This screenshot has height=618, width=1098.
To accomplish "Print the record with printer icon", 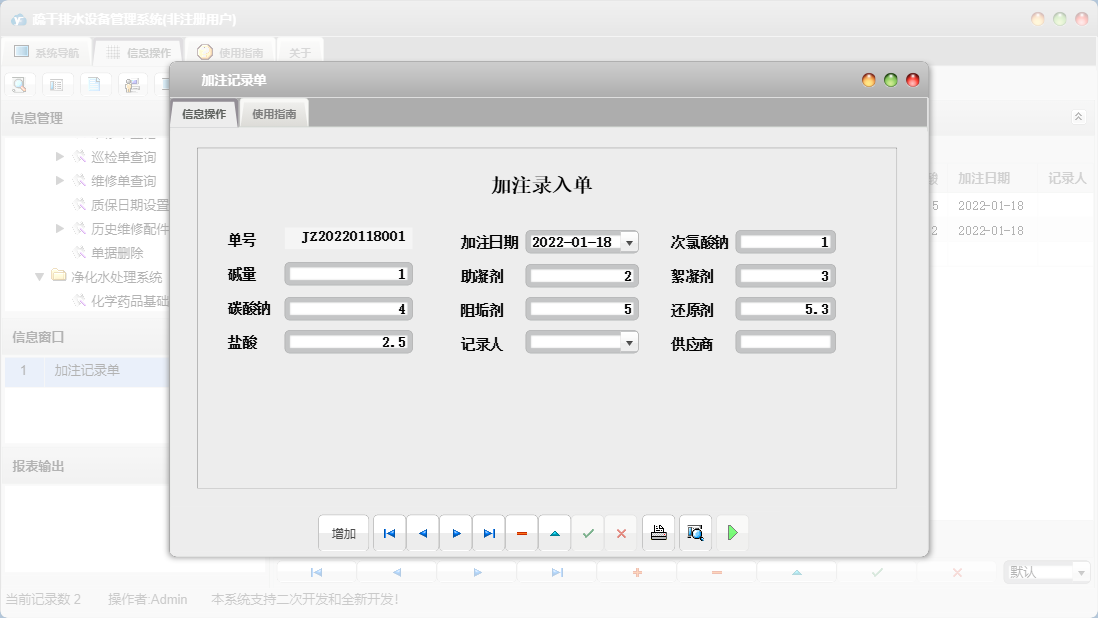I will click(x=658, y=534).
